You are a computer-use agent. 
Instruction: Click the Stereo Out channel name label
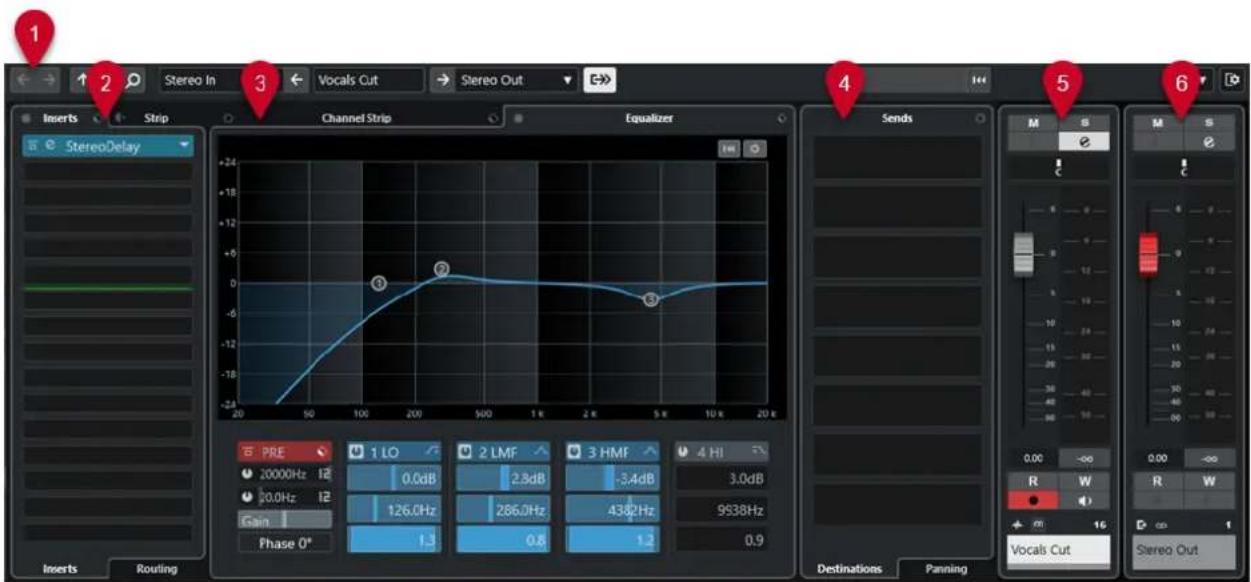1183,550
